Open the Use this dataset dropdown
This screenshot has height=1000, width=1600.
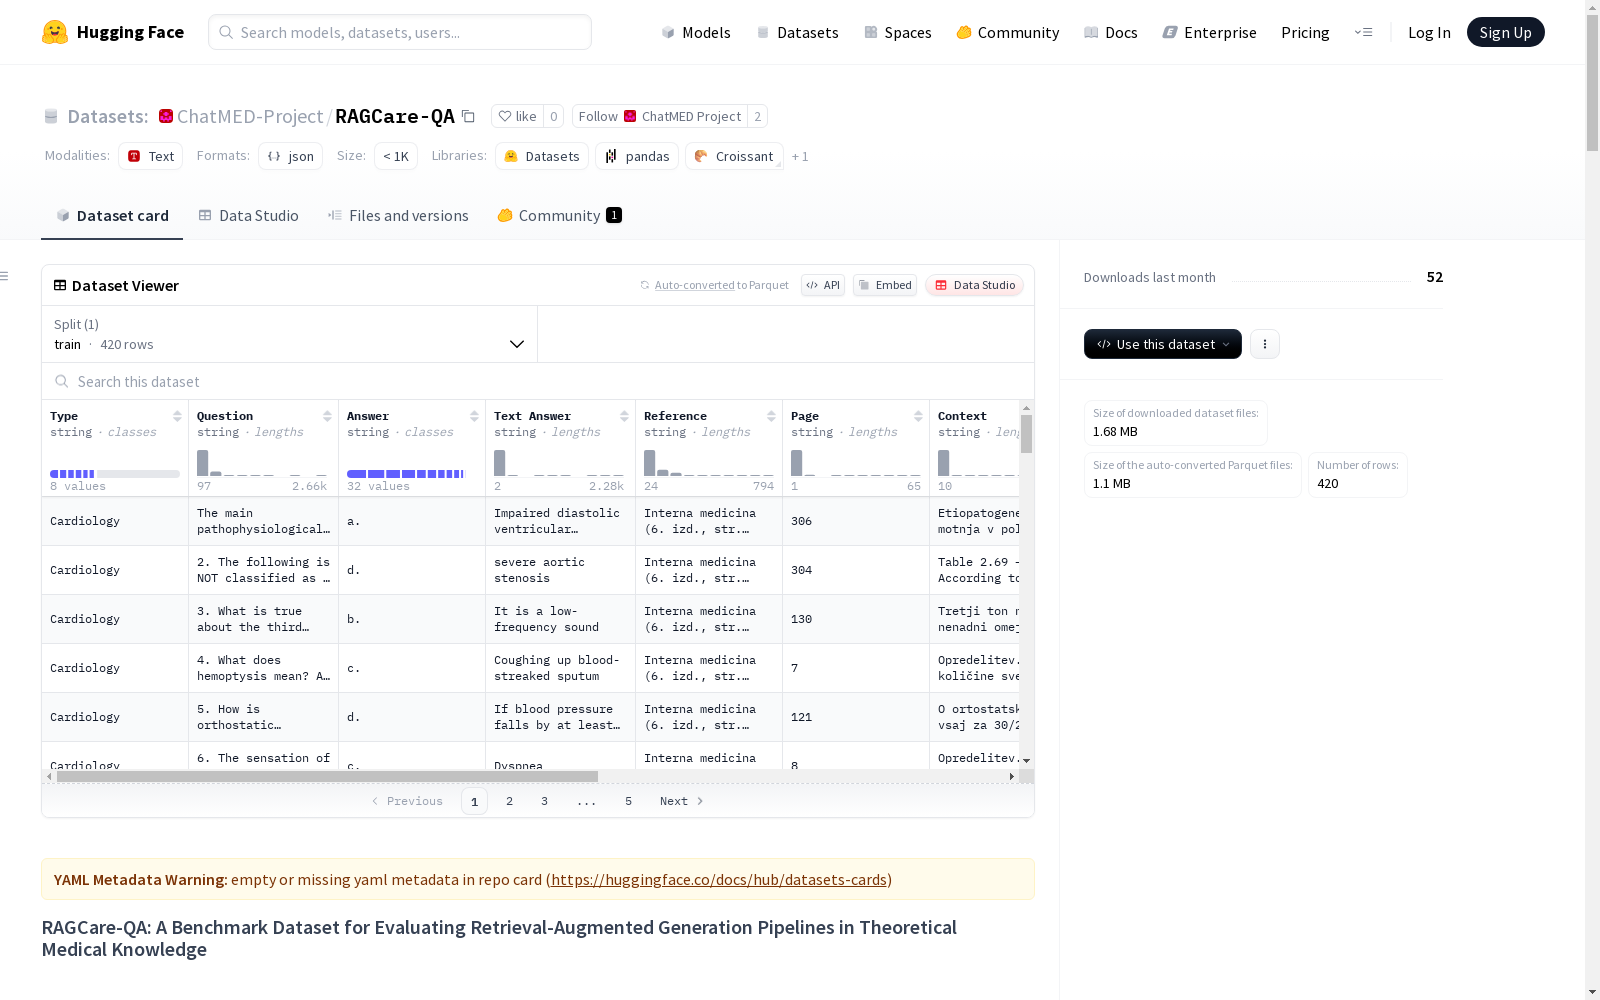coord(1163,344)
